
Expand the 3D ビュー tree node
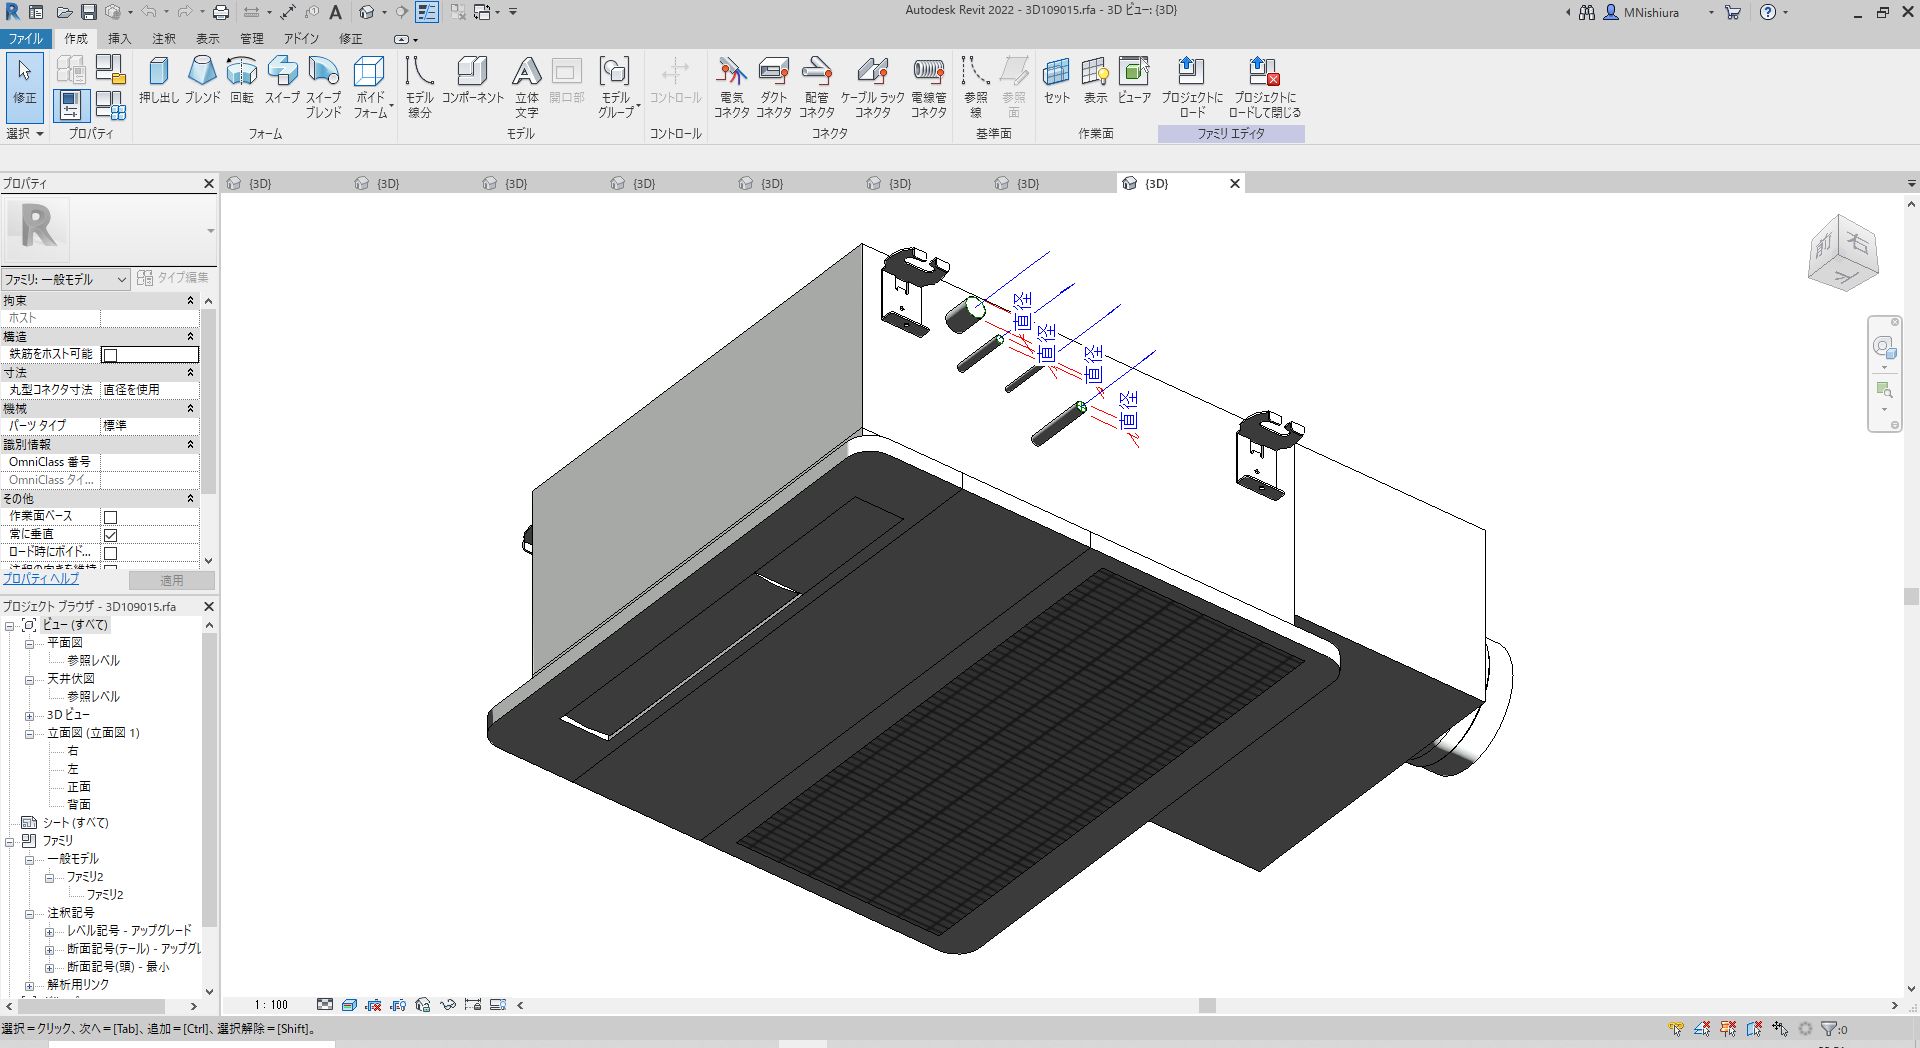(x=29, y=715)
